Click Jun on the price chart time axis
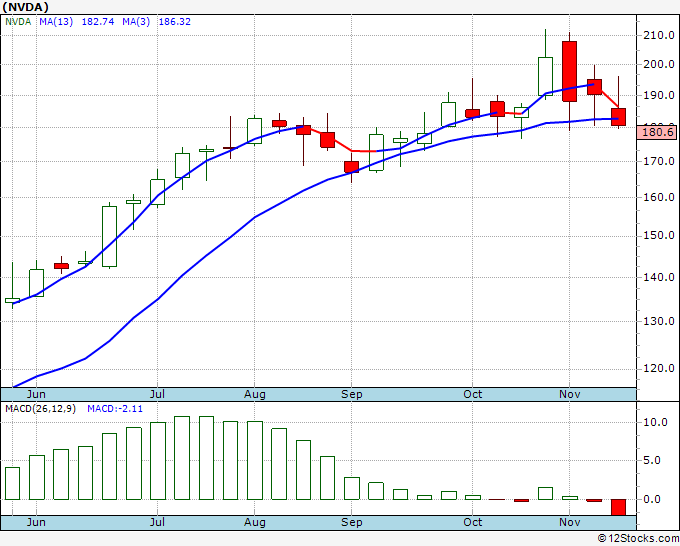This screenshot has width=680, height=546. coord(36,394)
